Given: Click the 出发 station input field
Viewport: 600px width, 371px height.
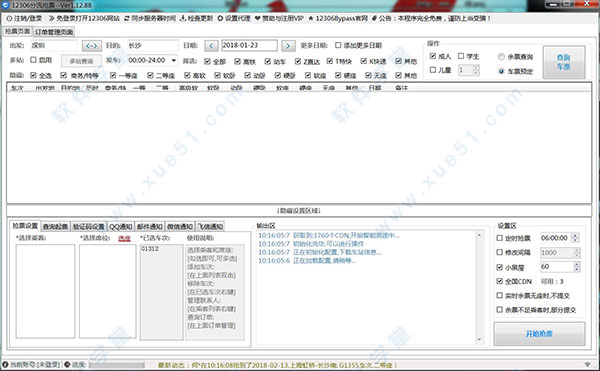Looking at the screenshot, I should tap(54, 46).
